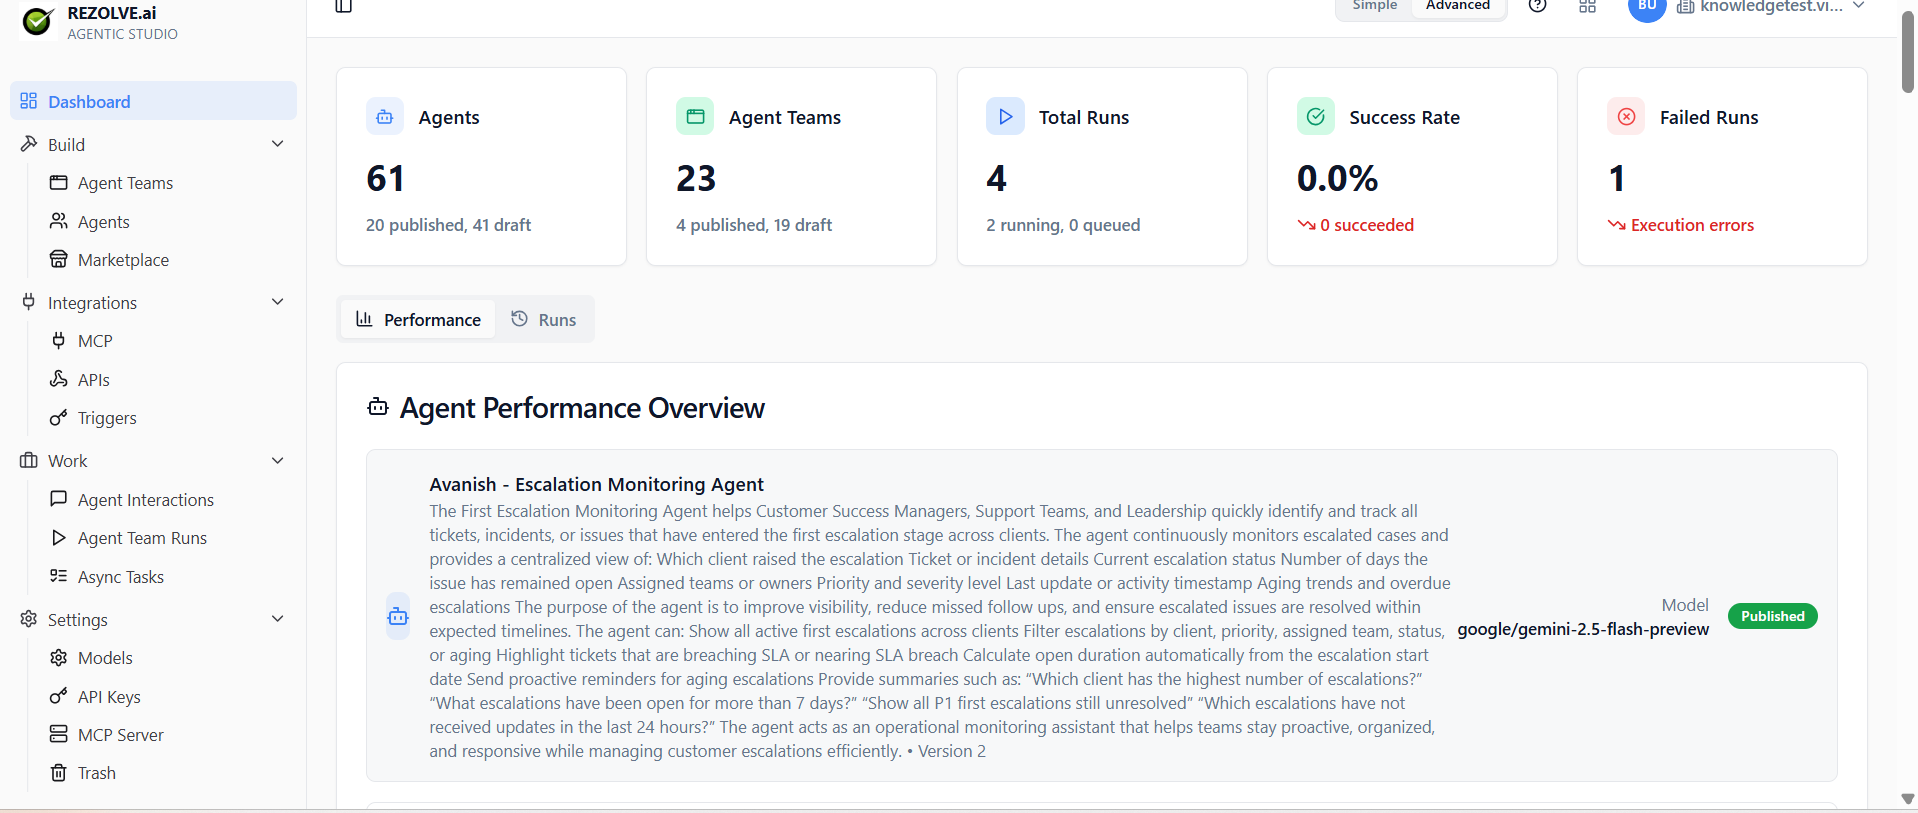Click the page vertical scrollbar
This screenshot has width=1918, height=813.
tap(1908, 51)
